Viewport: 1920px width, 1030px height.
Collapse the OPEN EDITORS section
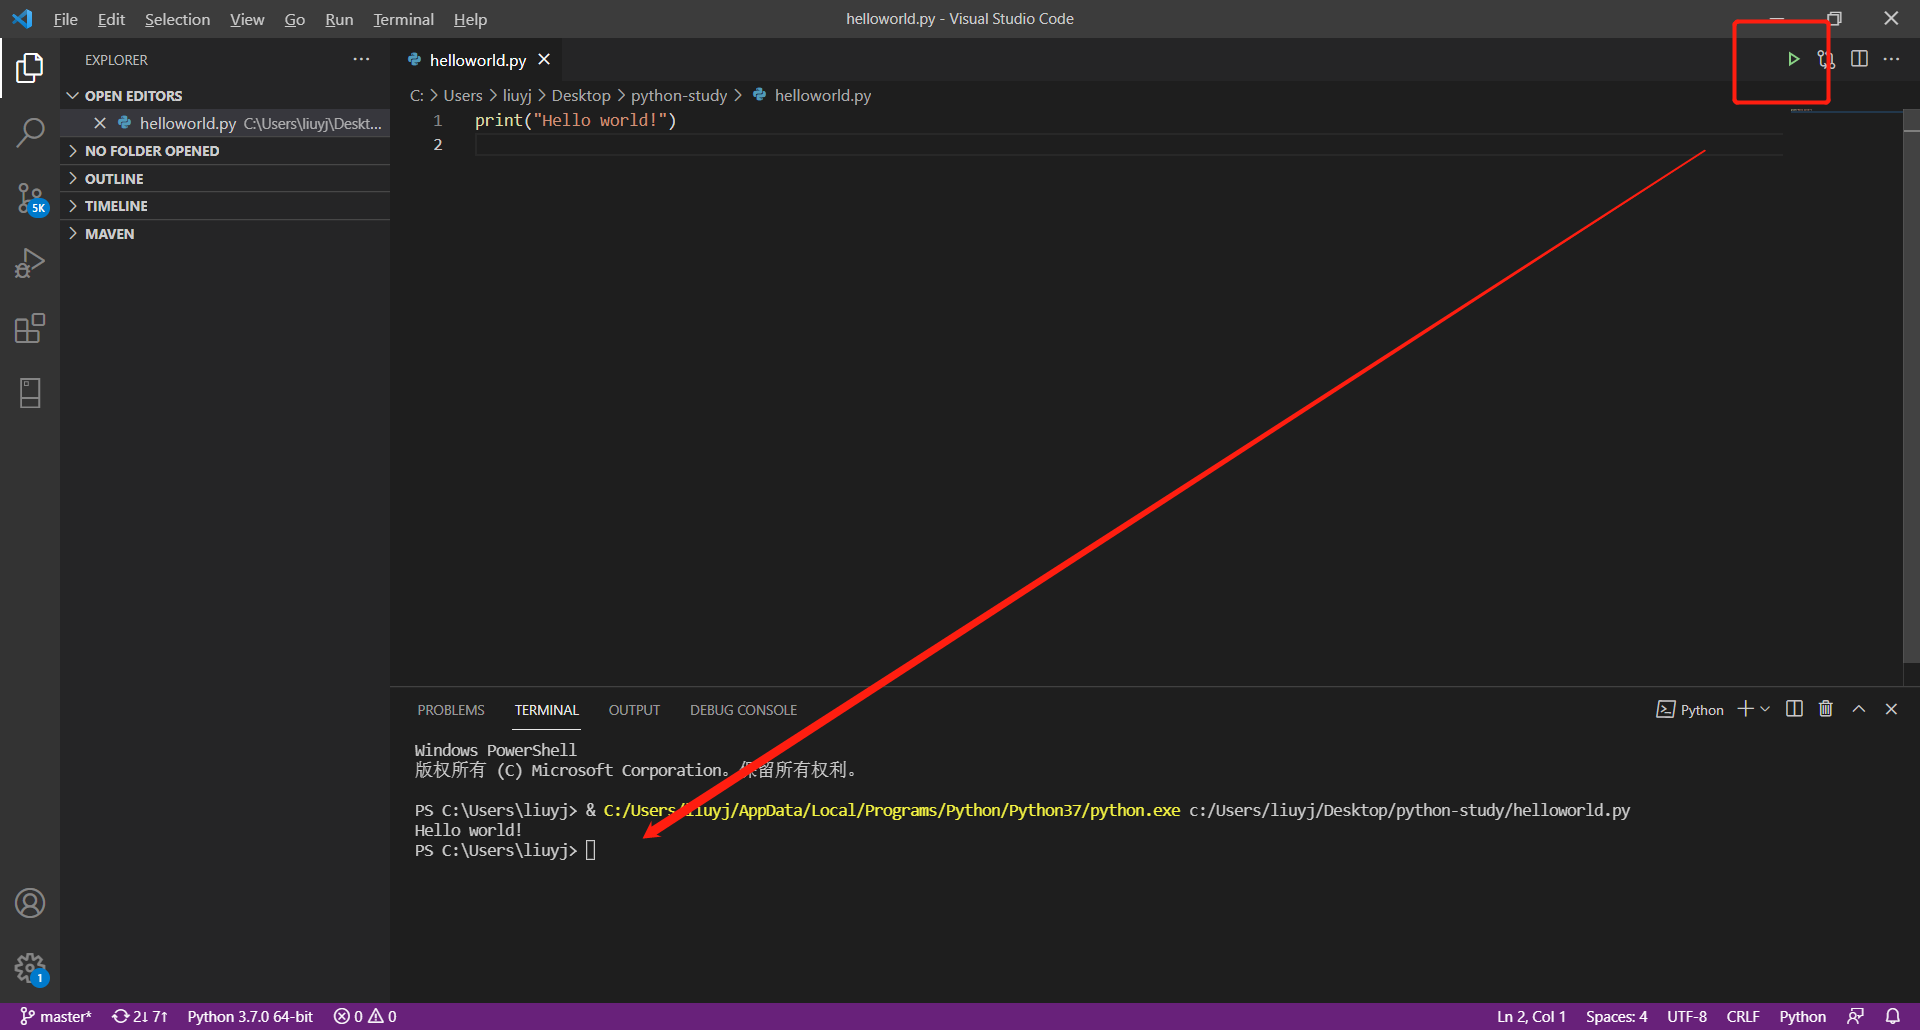[x=226, y=96]
